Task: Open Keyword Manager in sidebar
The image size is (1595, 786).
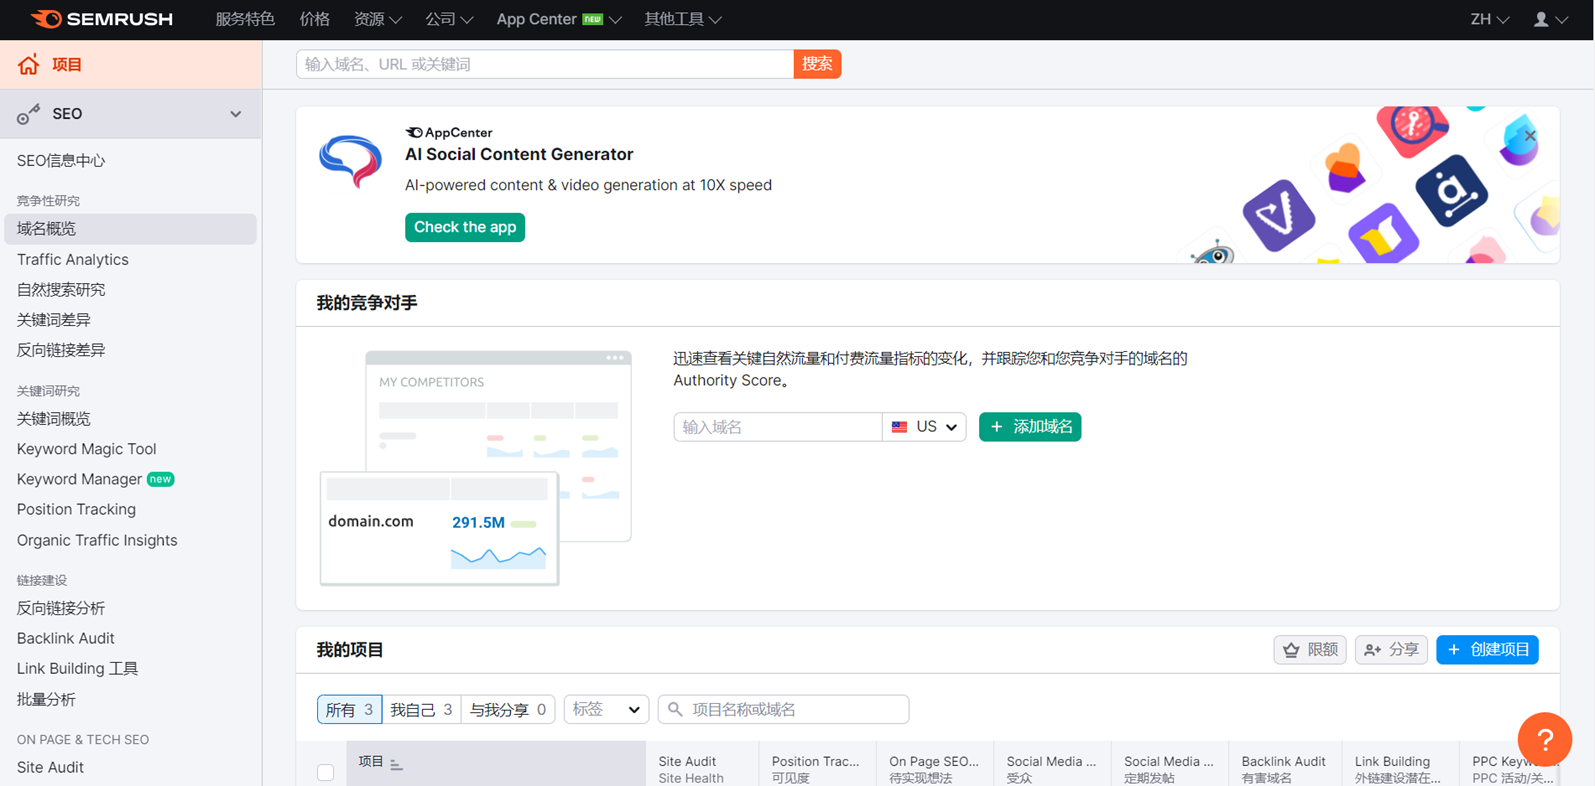Action: coord(80,479)
